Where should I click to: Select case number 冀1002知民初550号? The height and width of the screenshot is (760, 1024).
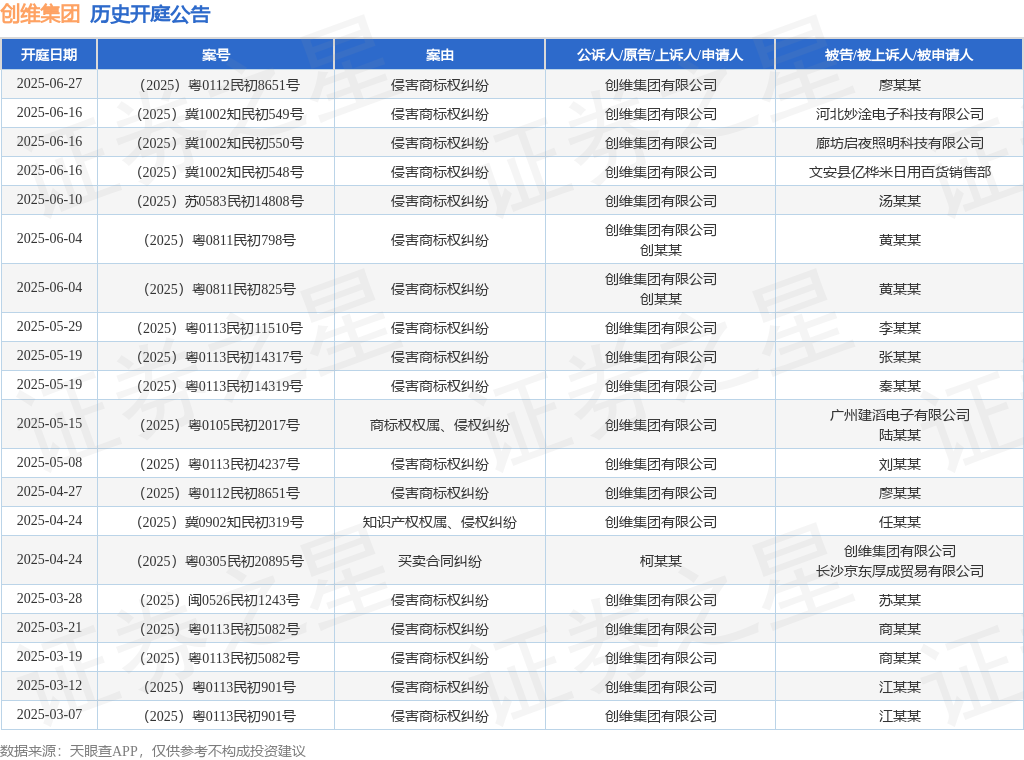click(x=220, y=143)
